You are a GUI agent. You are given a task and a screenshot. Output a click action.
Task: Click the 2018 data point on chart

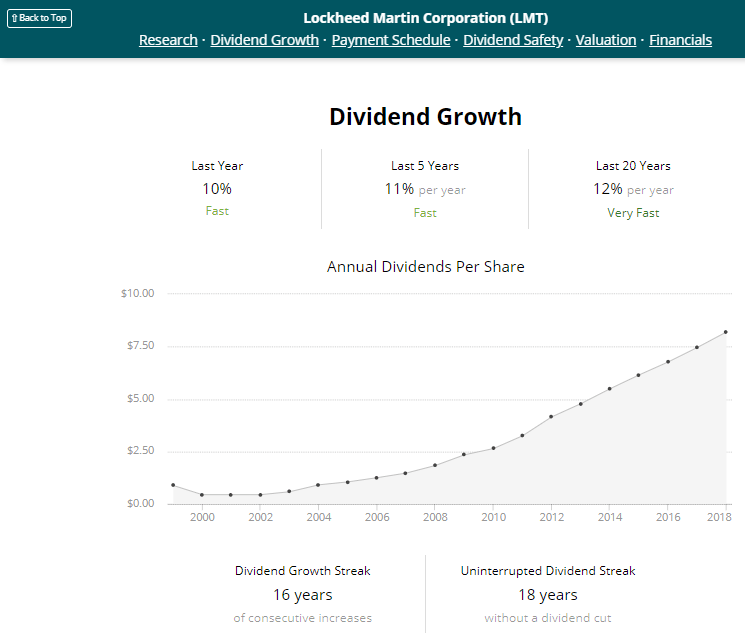click(x=726, y=332)
